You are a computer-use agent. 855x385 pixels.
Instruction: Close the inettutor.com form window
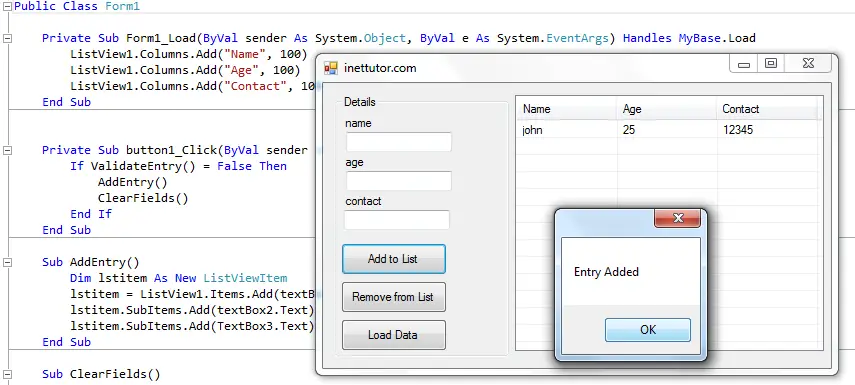(808, 64)
